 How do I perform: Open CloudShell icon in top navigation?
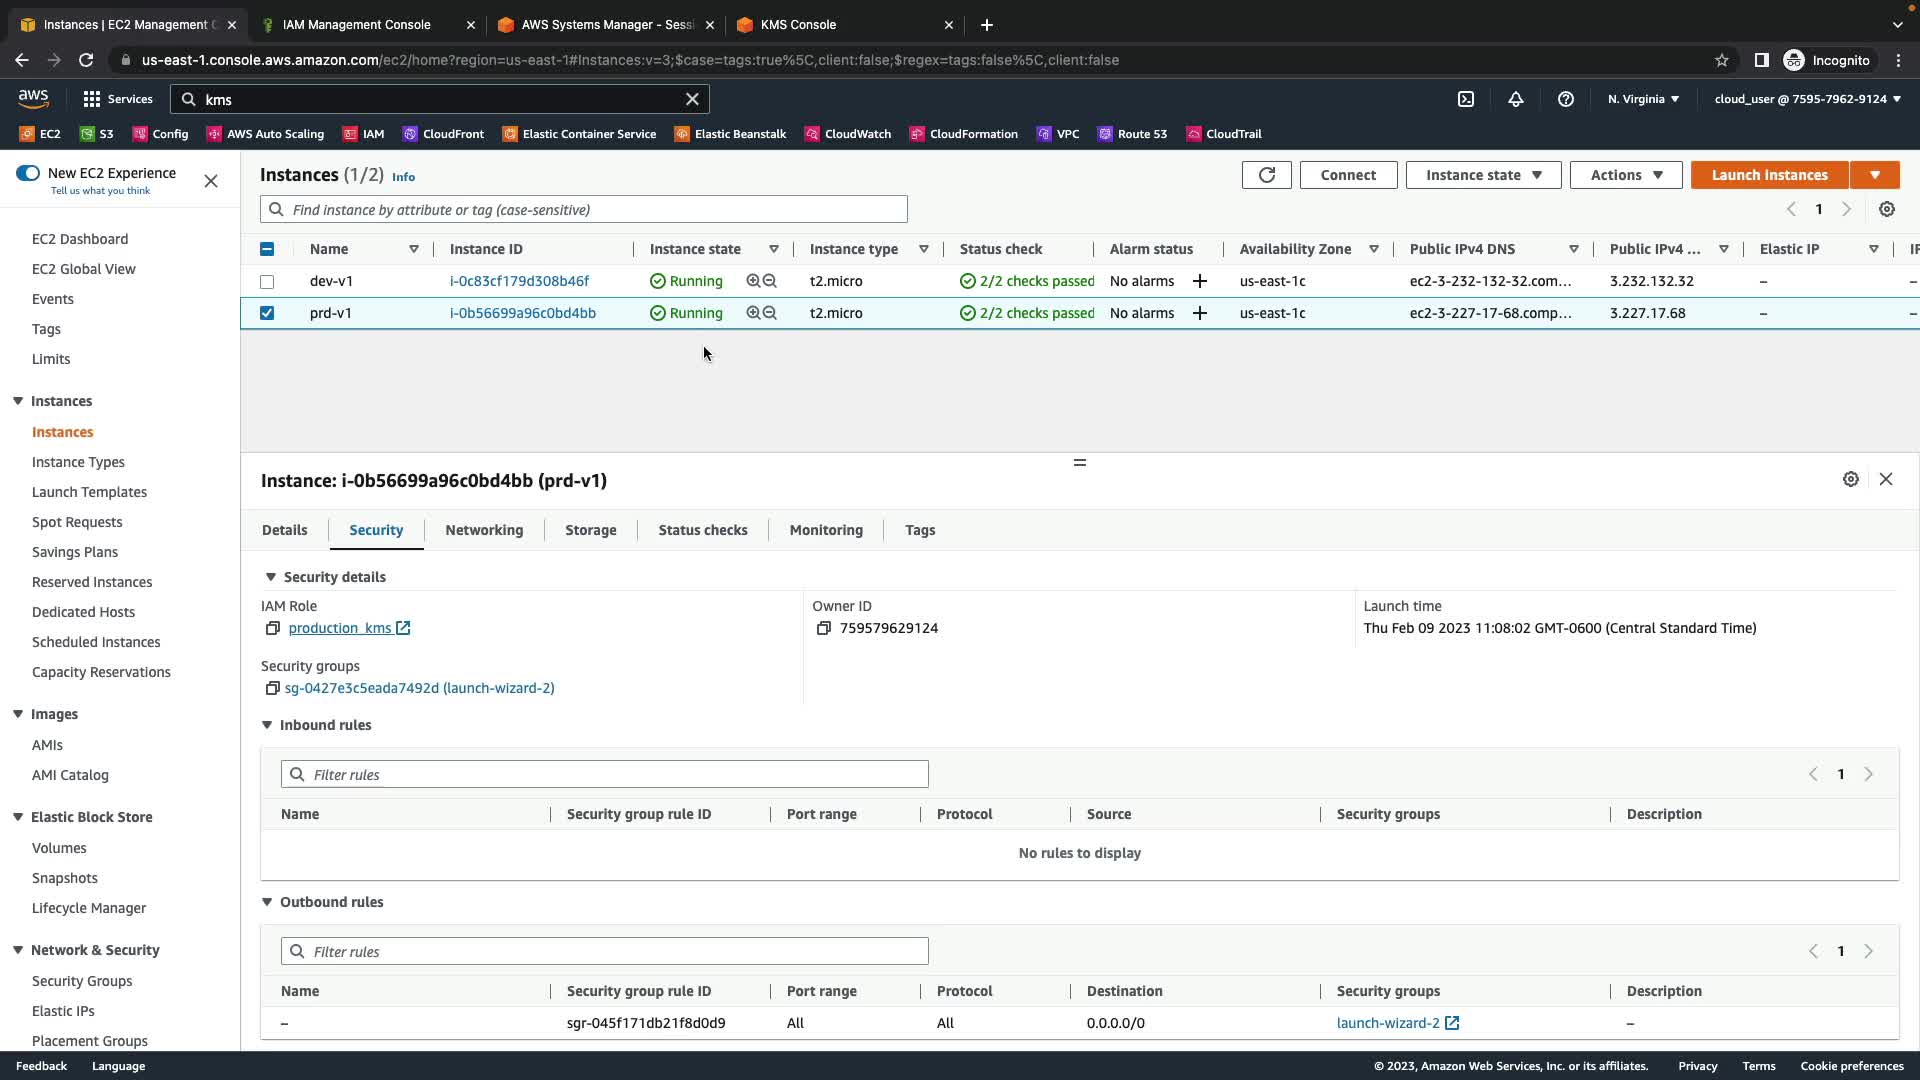click(x=1465, y=99)
